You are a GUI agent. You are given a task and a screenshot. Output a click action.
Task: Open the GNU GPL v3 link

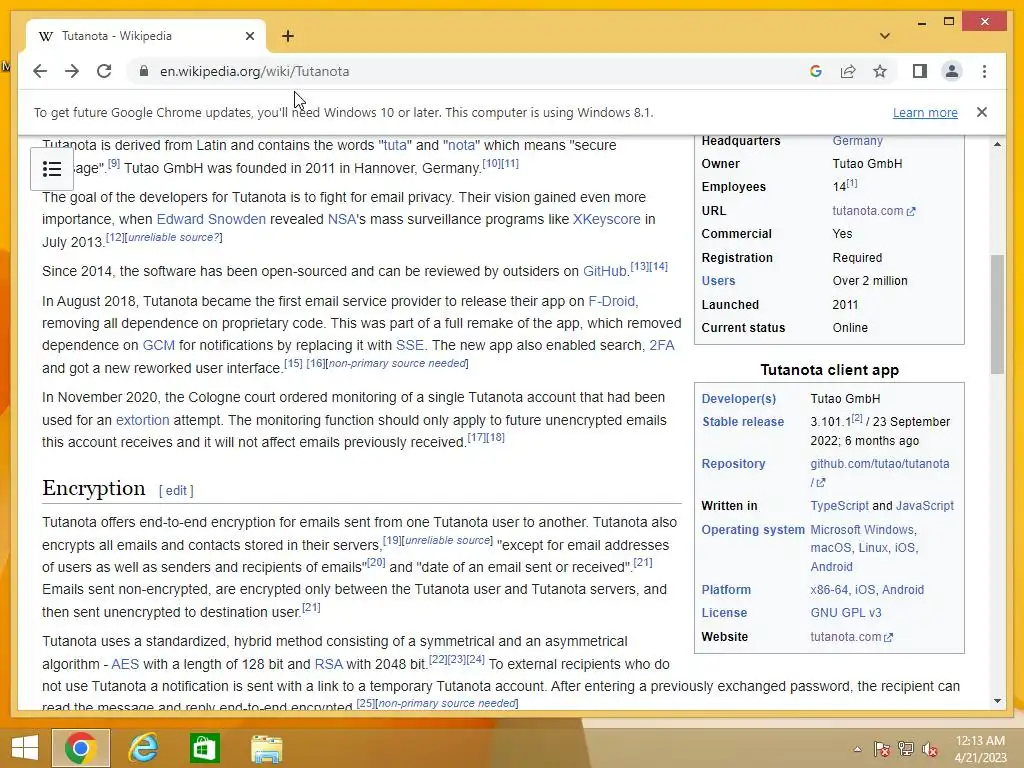(846, 613)
